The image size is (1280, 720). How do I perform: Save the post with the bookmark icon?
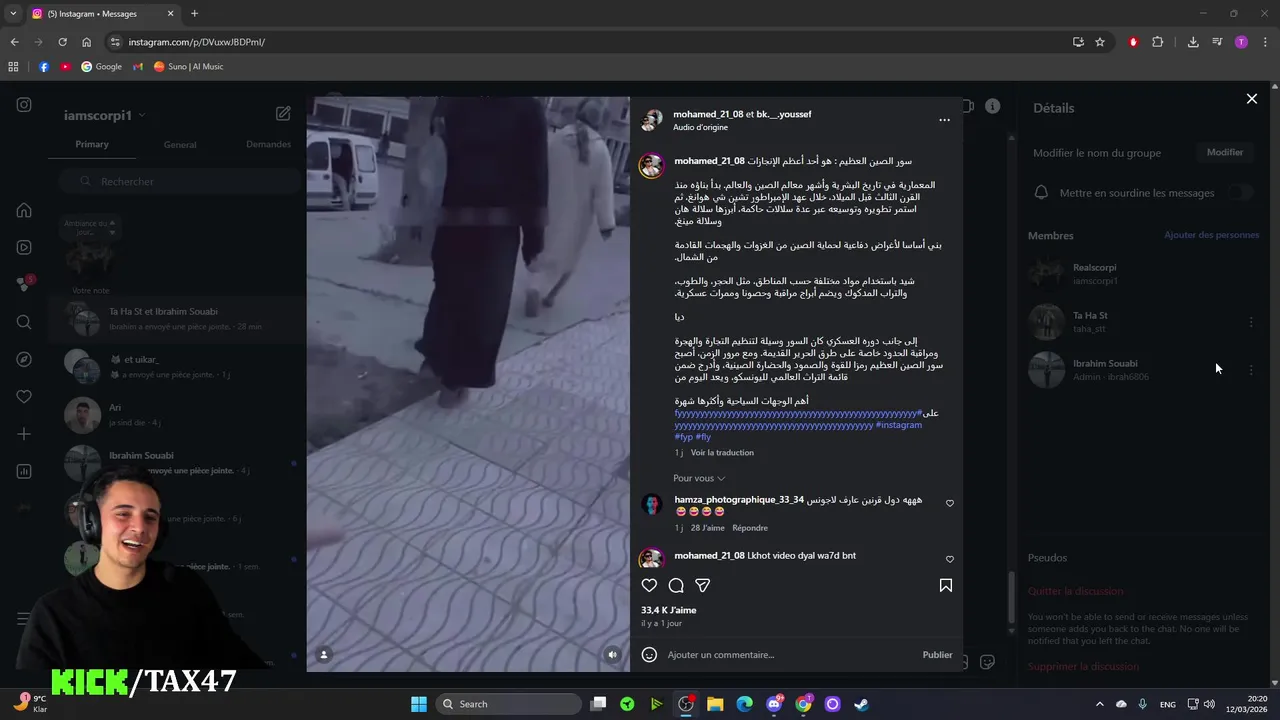pos(945,585)
